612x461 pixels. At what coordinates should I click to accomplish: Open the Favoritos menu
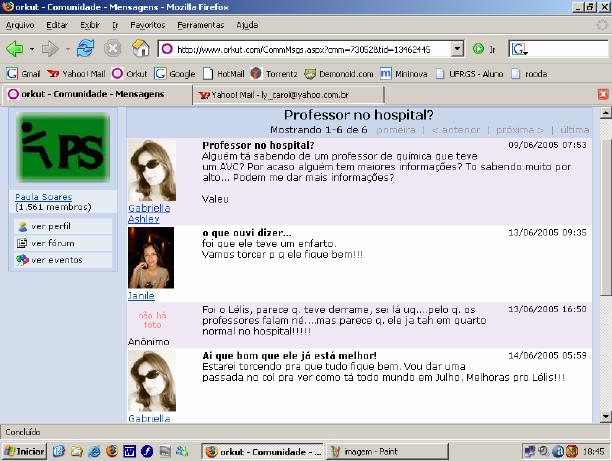click(x=147, y=22)
